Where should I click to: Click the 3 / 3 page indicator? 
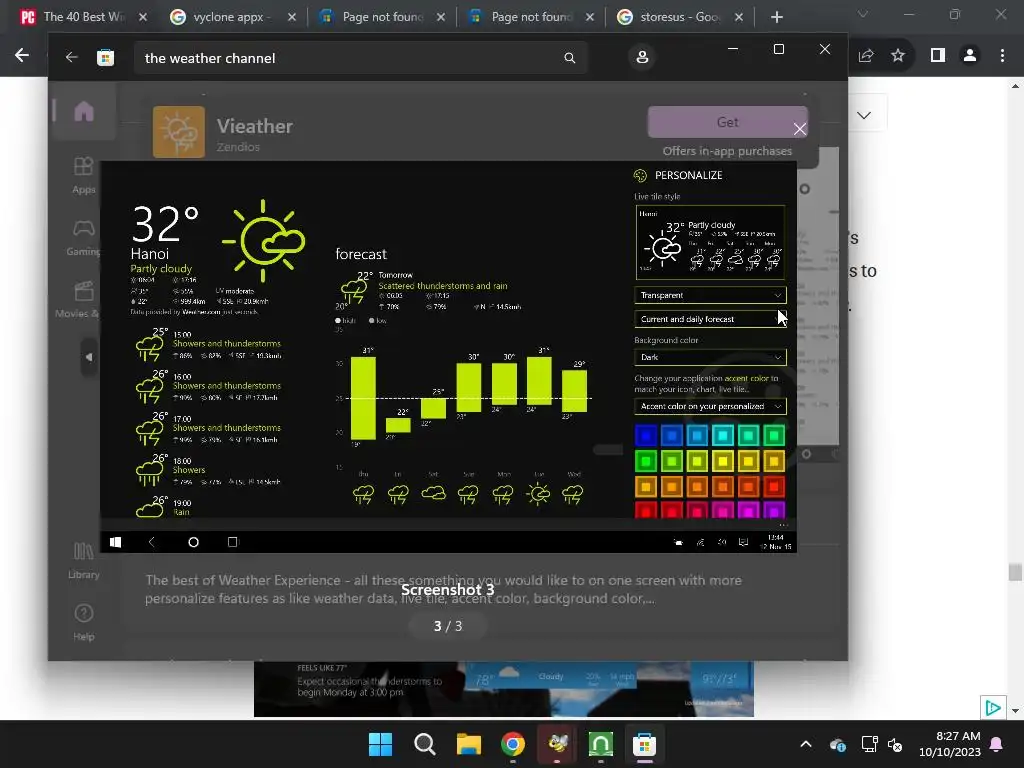448,626
